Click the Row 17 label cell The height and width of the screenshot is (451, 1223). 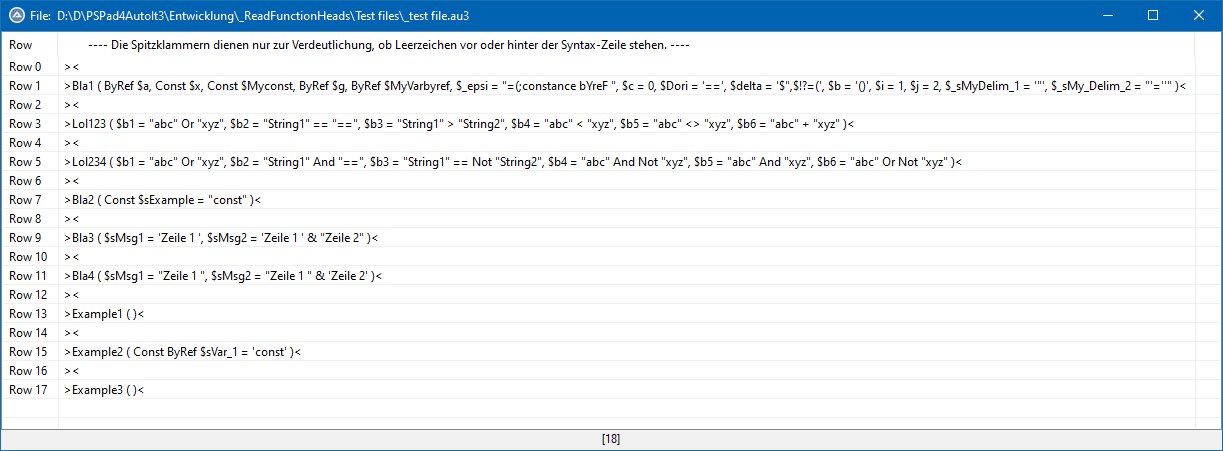[x=28, y=390]
